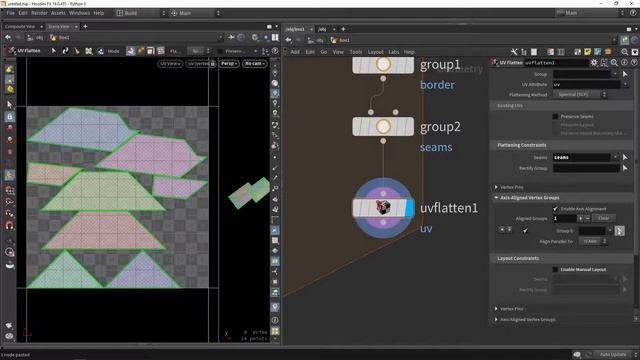Open the UV View layout dropdown
This screenshot has height=360, width=640.
pos(170,64)
